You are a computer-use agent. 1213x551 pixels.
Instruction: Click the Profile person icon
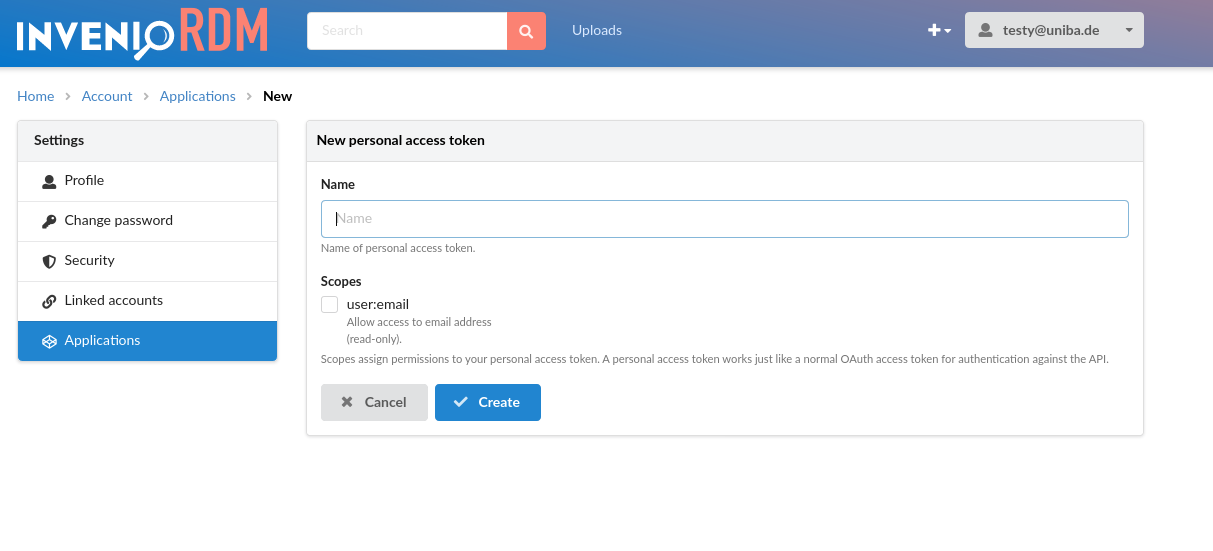click(49, 181)
